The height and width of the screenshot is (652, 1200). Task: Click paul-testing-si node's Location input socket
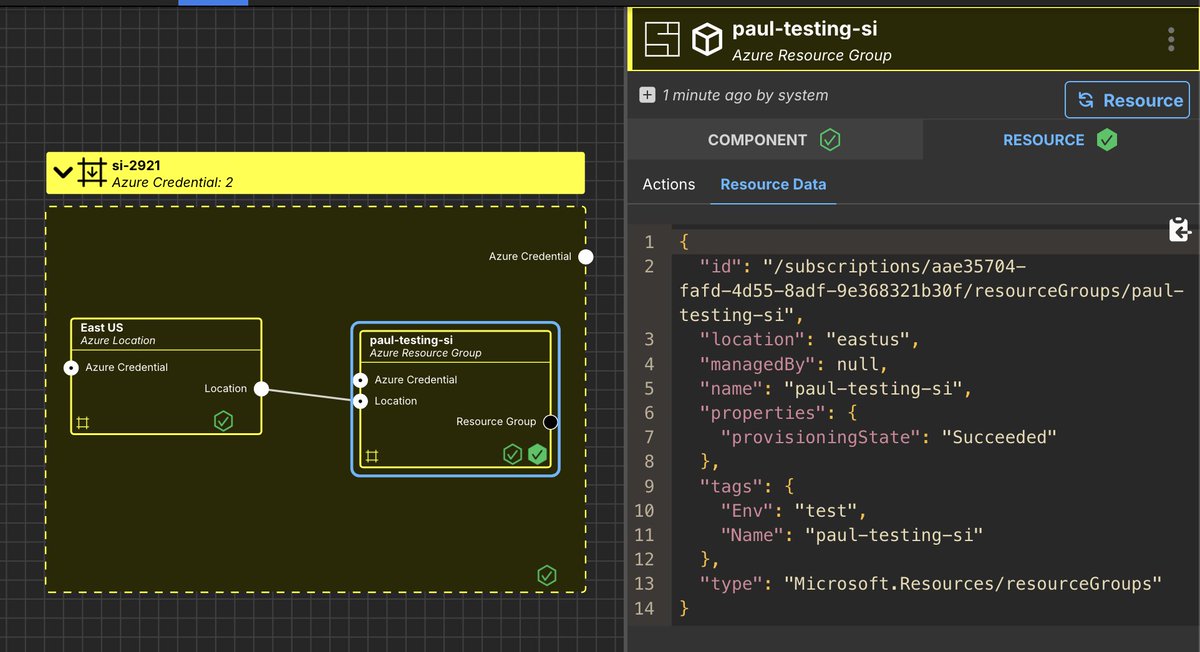click(360, 401)
